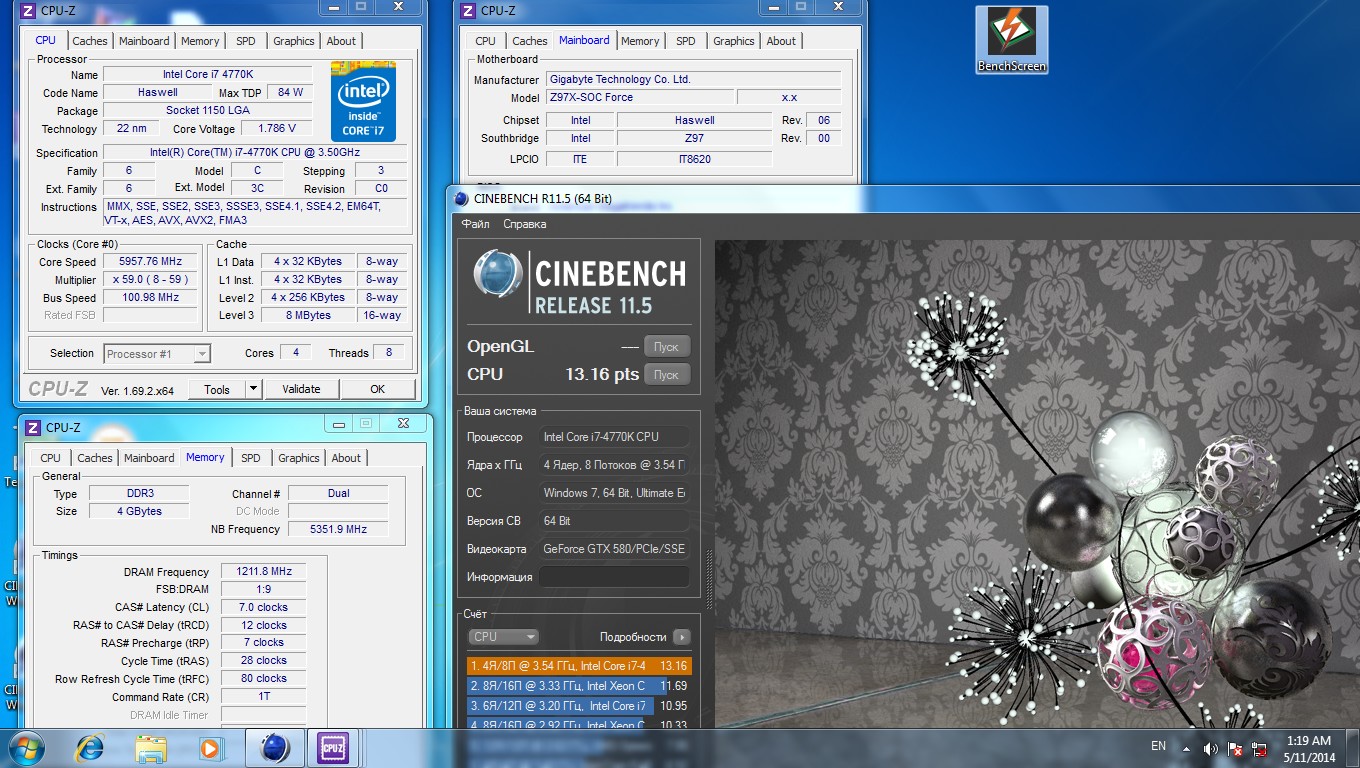The width and height of the screenshot is (1360, 768).
Task: Click the Cinebench globe logo
Action: (x=497, y=276)
